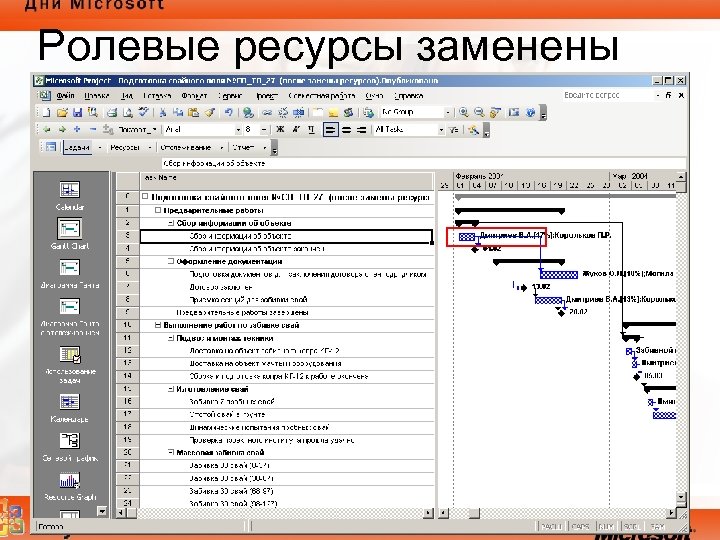Toggle the AutoFilter funnel button
Viewport: 720px width, 540px height.
454,130
